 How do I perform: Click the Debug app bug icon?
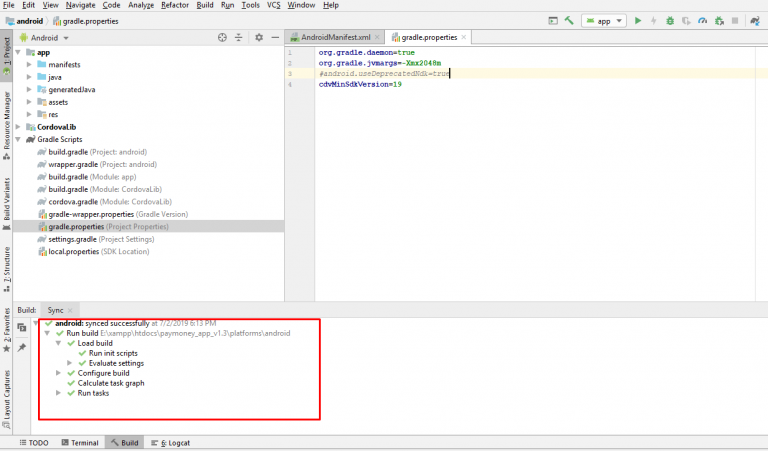pyautogui.click(x=670, y=20)
